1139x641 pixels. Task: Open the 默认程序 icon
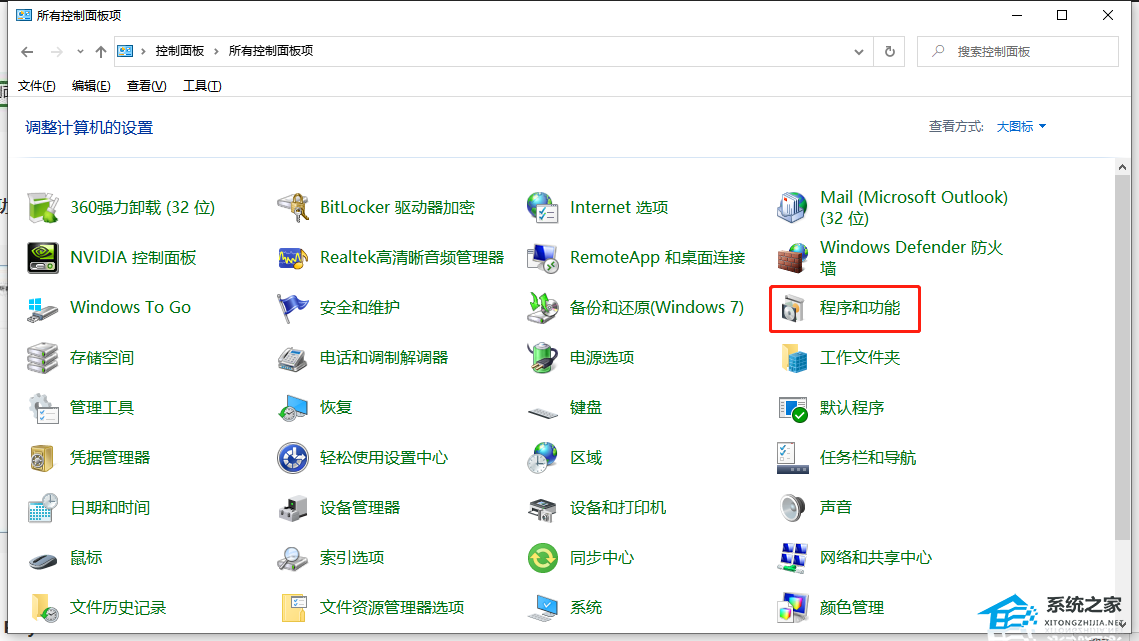[793, 408]
